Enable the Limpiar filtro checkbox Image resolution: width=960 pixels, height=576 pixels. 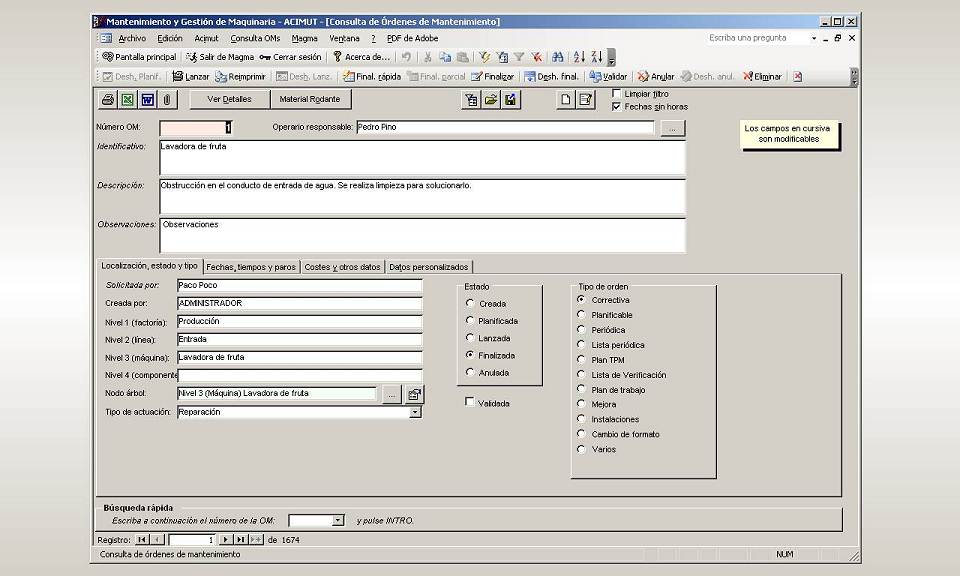(617, 94)
